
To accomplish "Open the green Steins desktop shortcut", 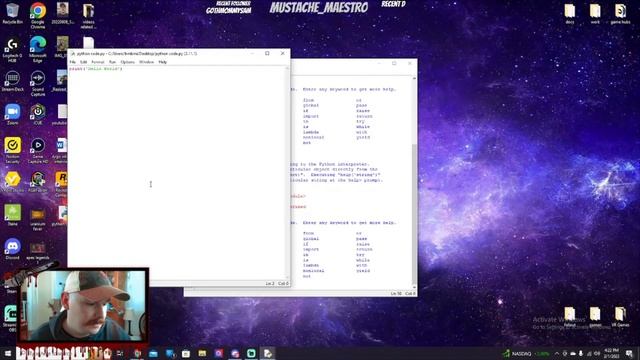I will [x=12, y=215].
